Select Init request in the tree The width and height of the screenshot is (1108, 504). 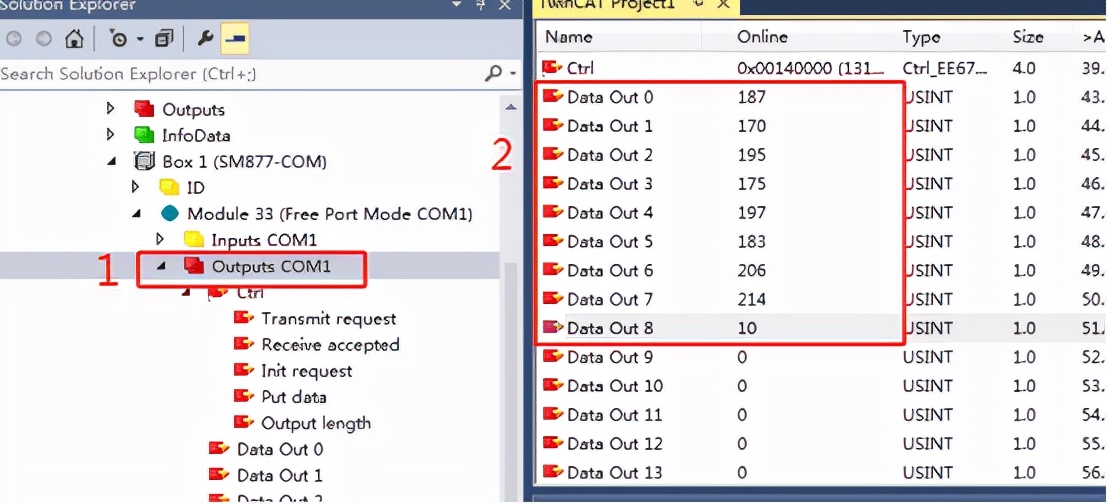point(306,371)
